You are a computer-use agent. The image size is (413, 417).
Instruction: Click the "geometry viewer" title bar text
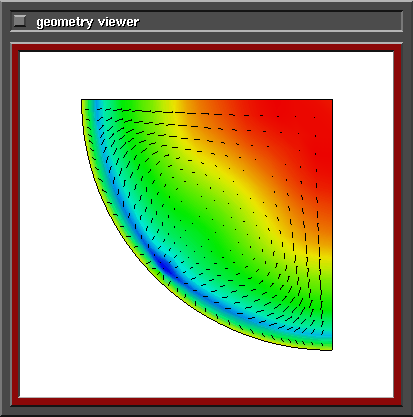88,22
